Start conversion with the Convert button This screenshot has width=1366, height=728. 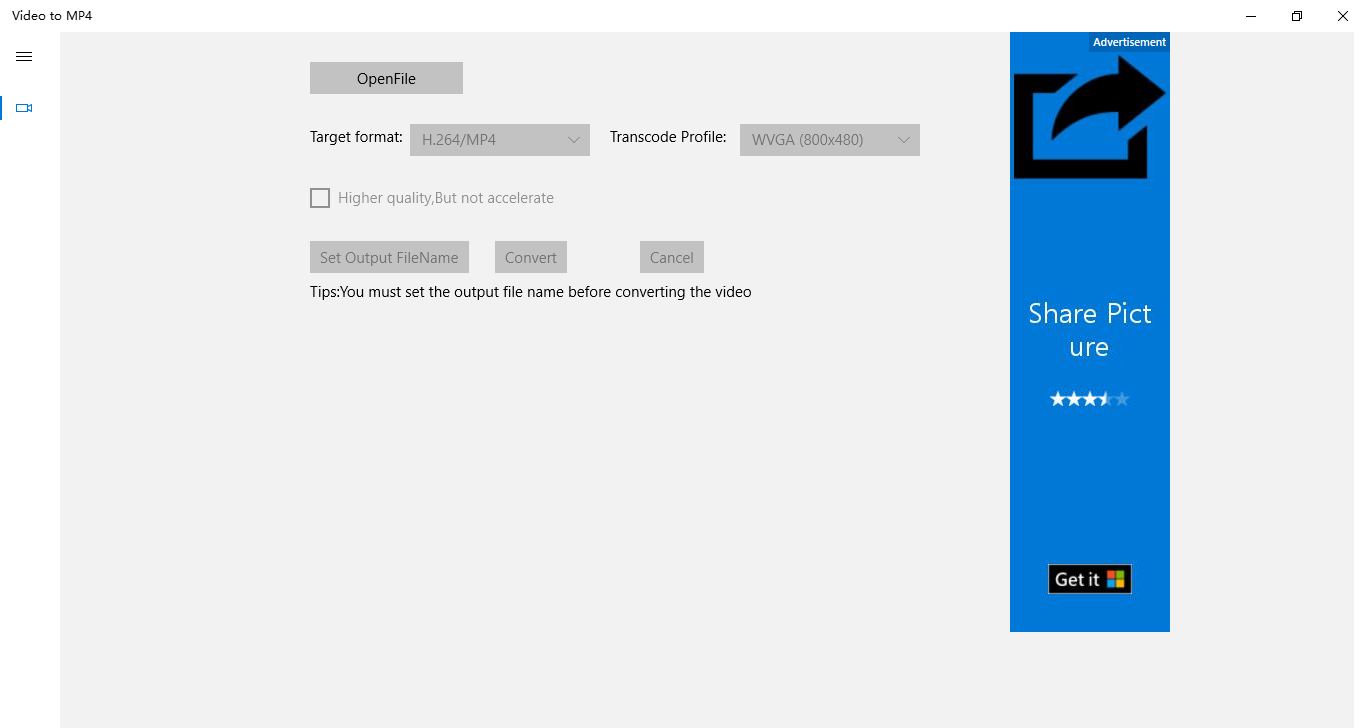tap(531, 257)
